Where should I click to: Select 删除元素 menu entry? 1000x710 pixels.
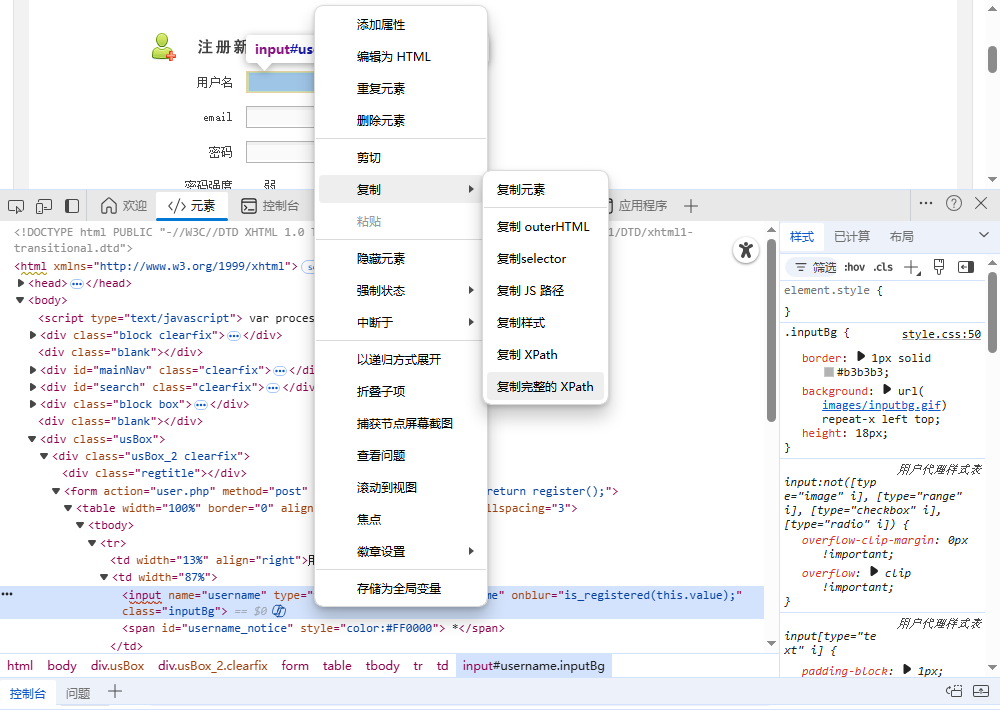[x=401, y=121]
